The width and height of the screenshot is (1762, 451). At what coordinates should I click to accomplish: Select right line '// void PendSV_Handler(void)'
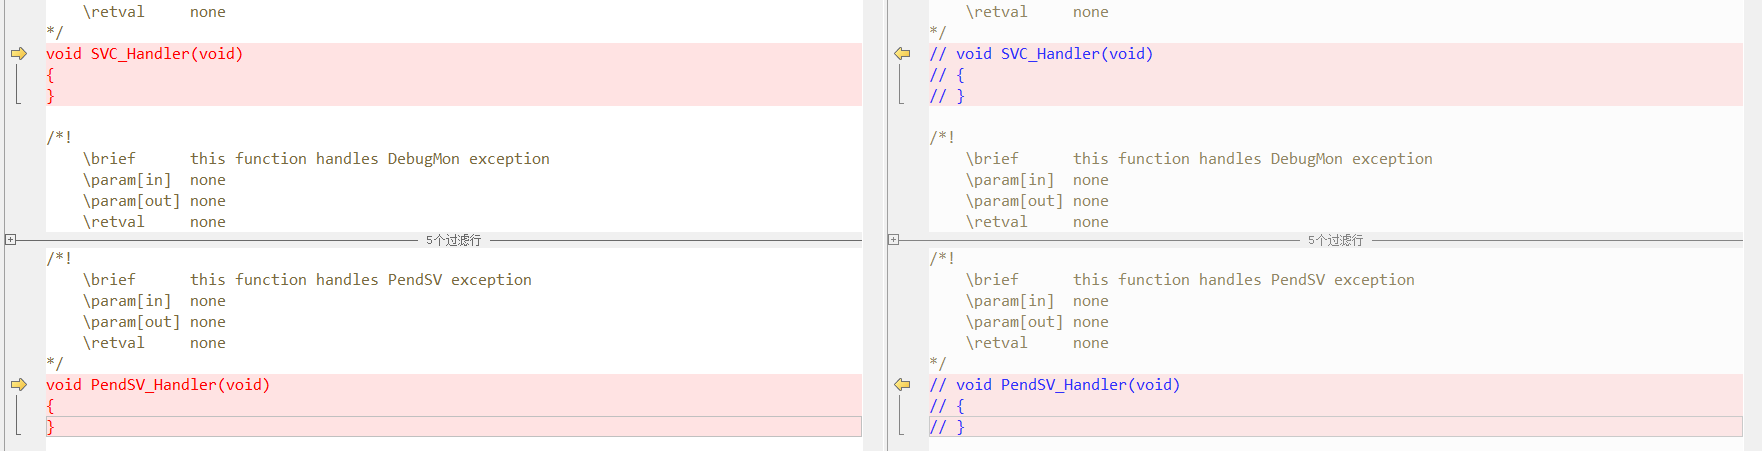click(1055, 385)
